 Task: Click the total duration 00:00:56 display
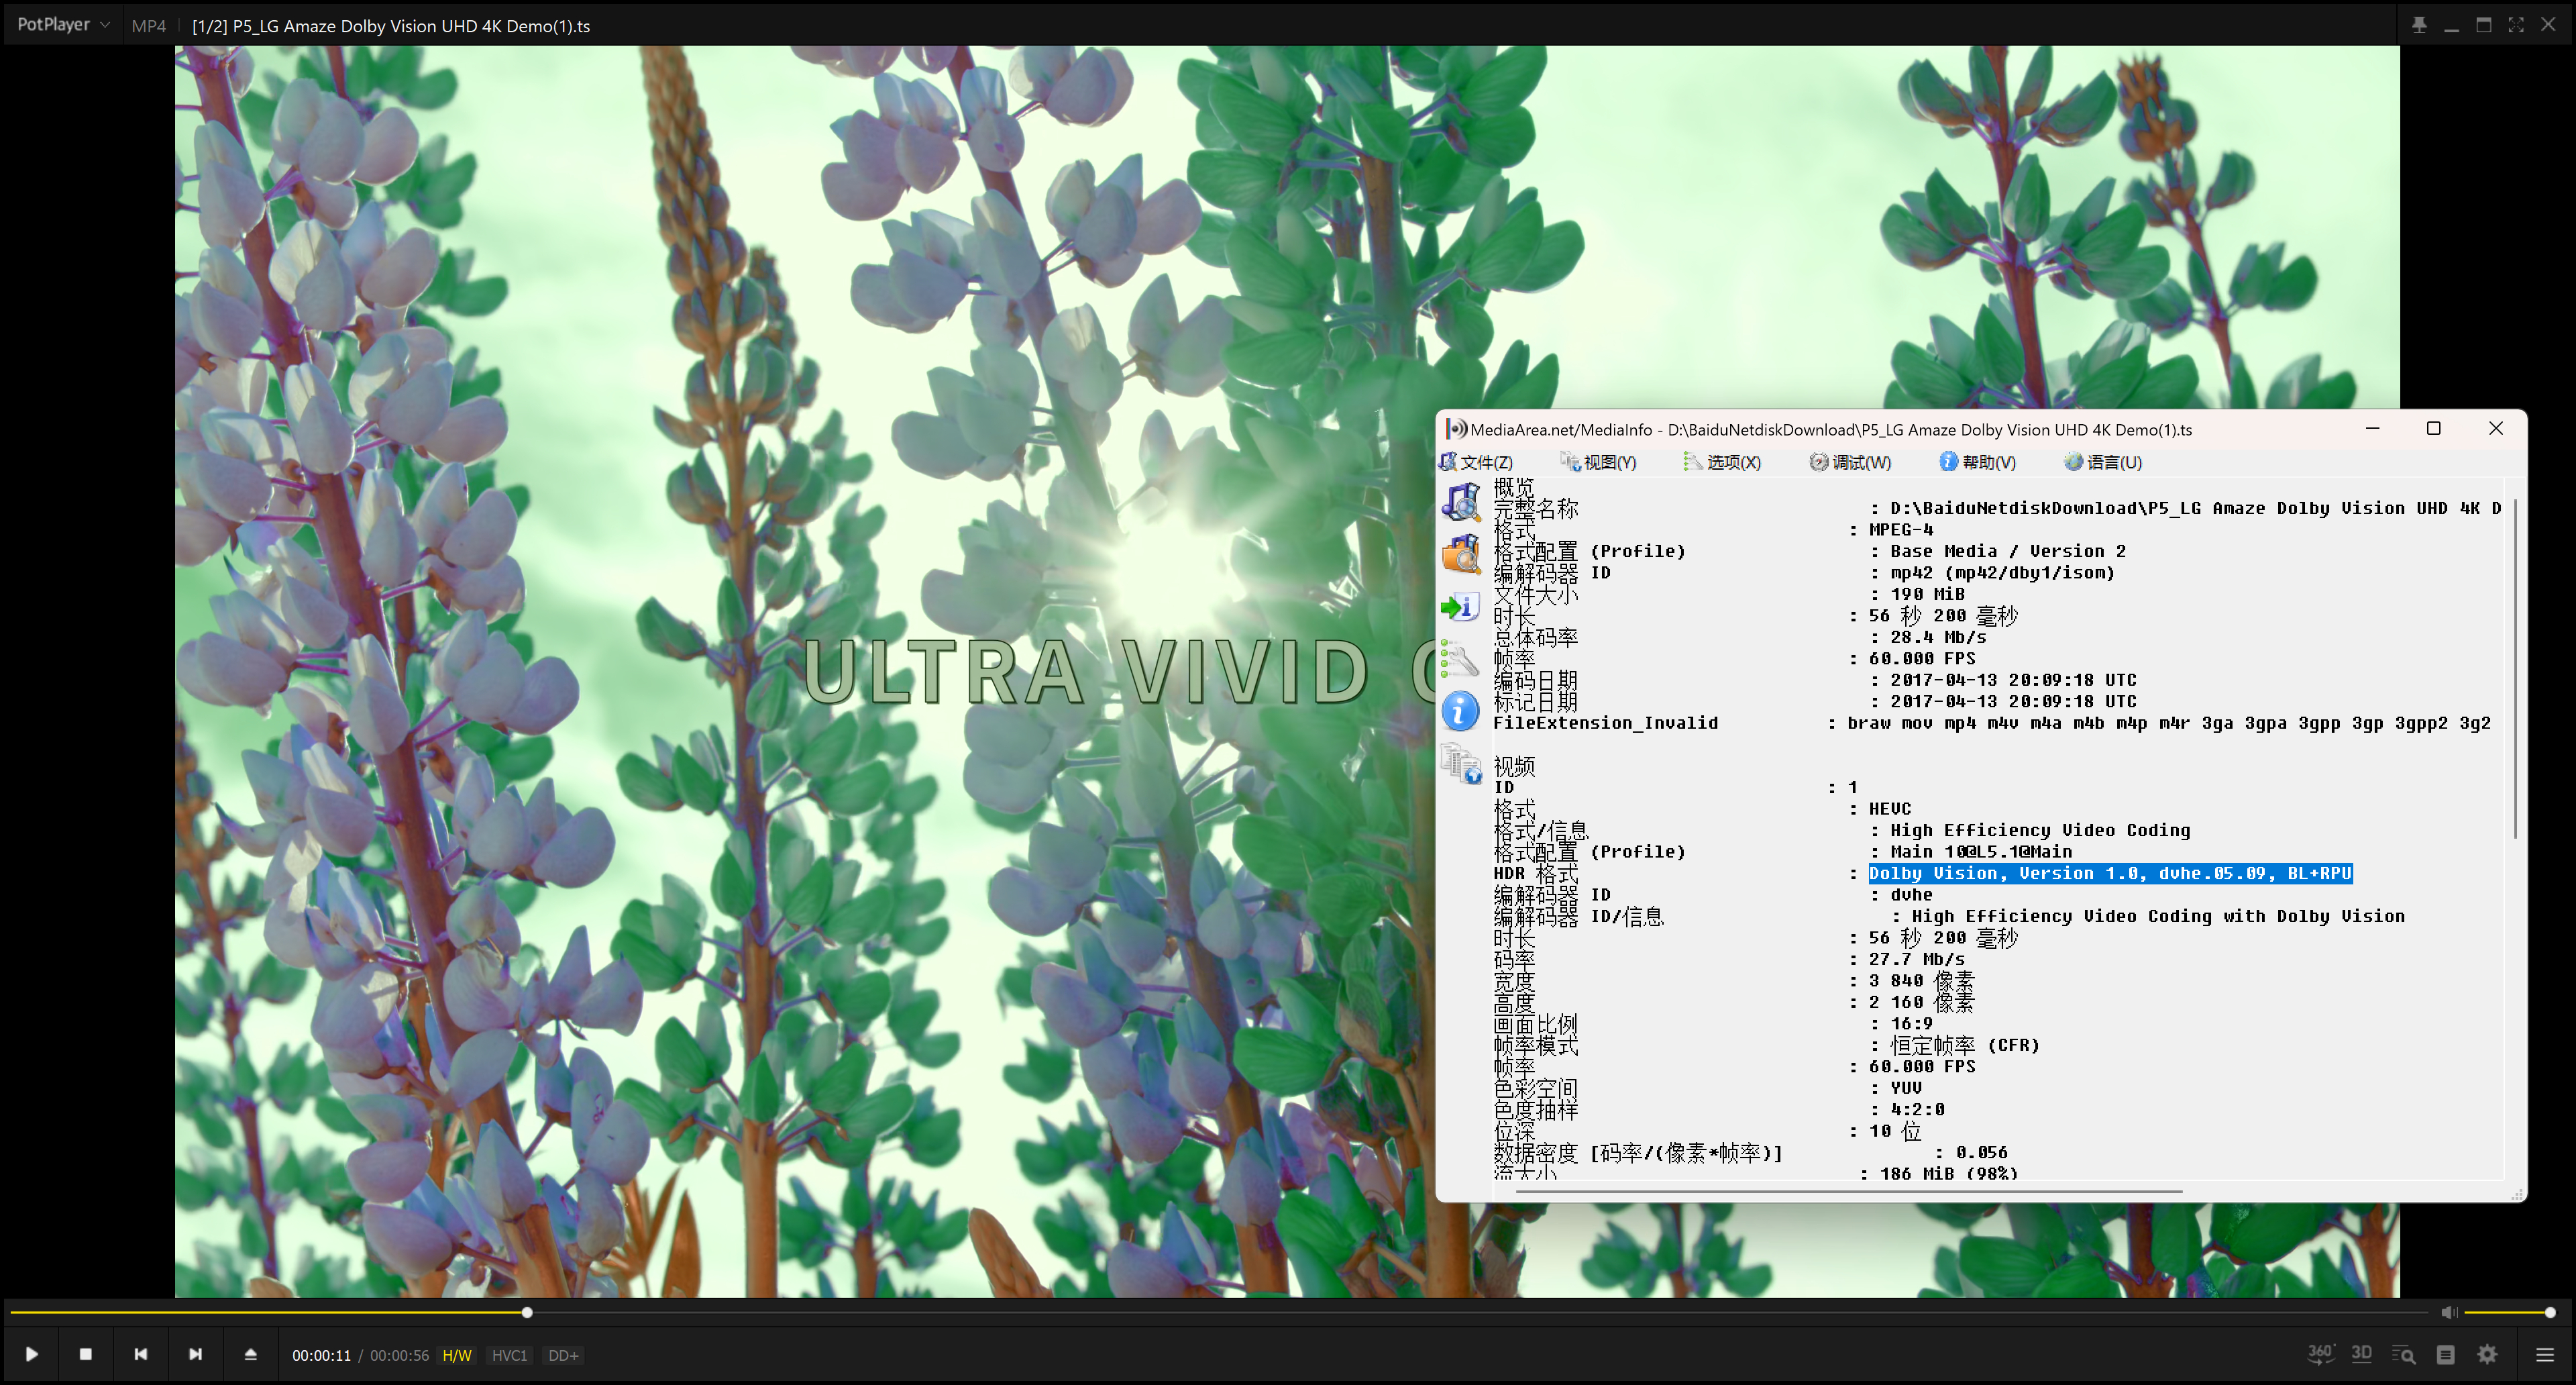(x=399, y=1355)
